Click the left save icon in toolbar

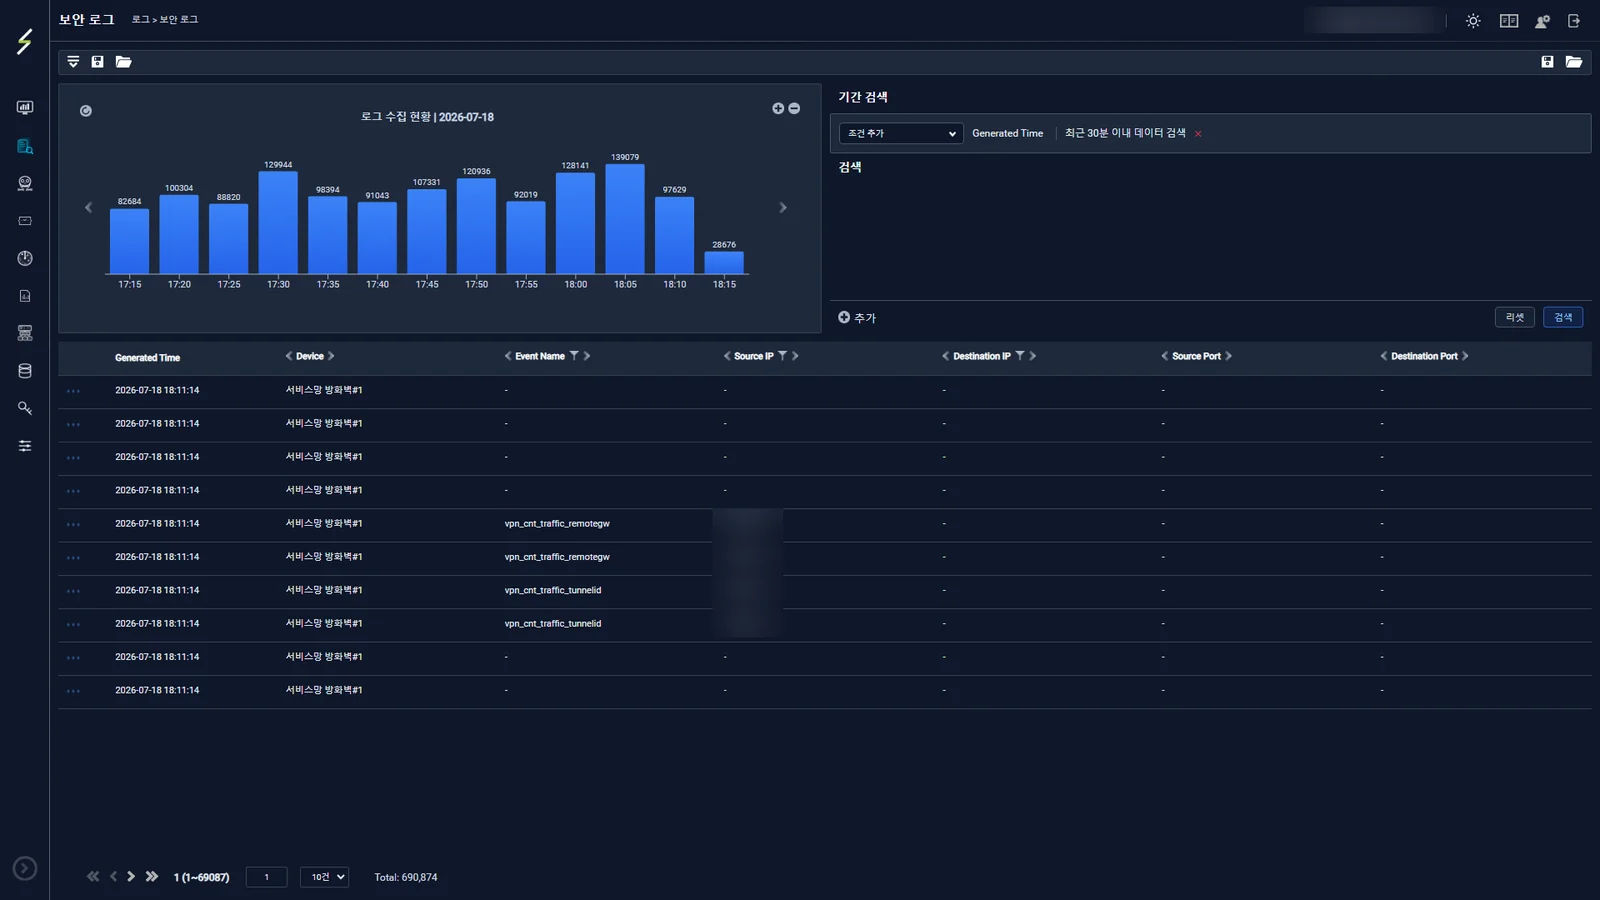tap(97, 62)
